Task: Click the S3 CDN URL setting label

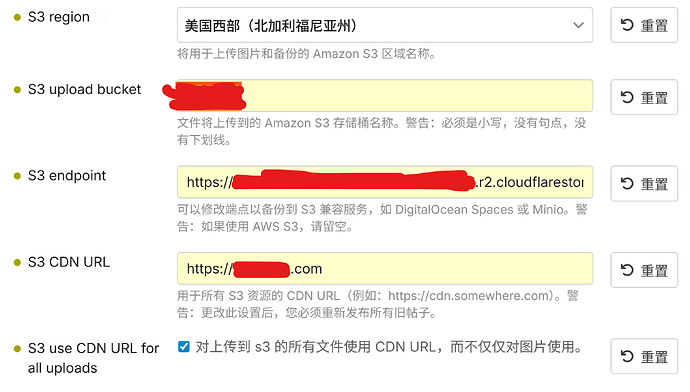Action: pyautogui.click(x=69, y=262)
